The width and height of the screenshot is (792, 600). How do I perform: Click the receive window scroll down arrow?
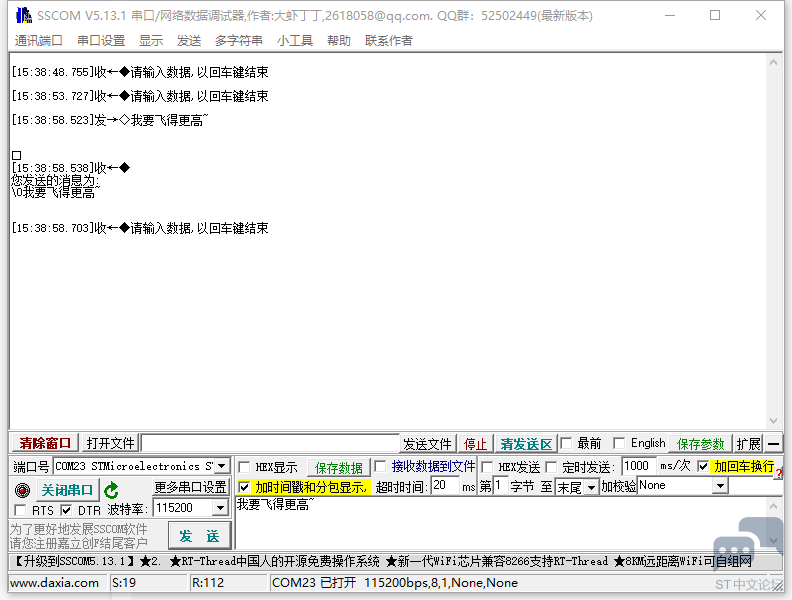(773, 421)
